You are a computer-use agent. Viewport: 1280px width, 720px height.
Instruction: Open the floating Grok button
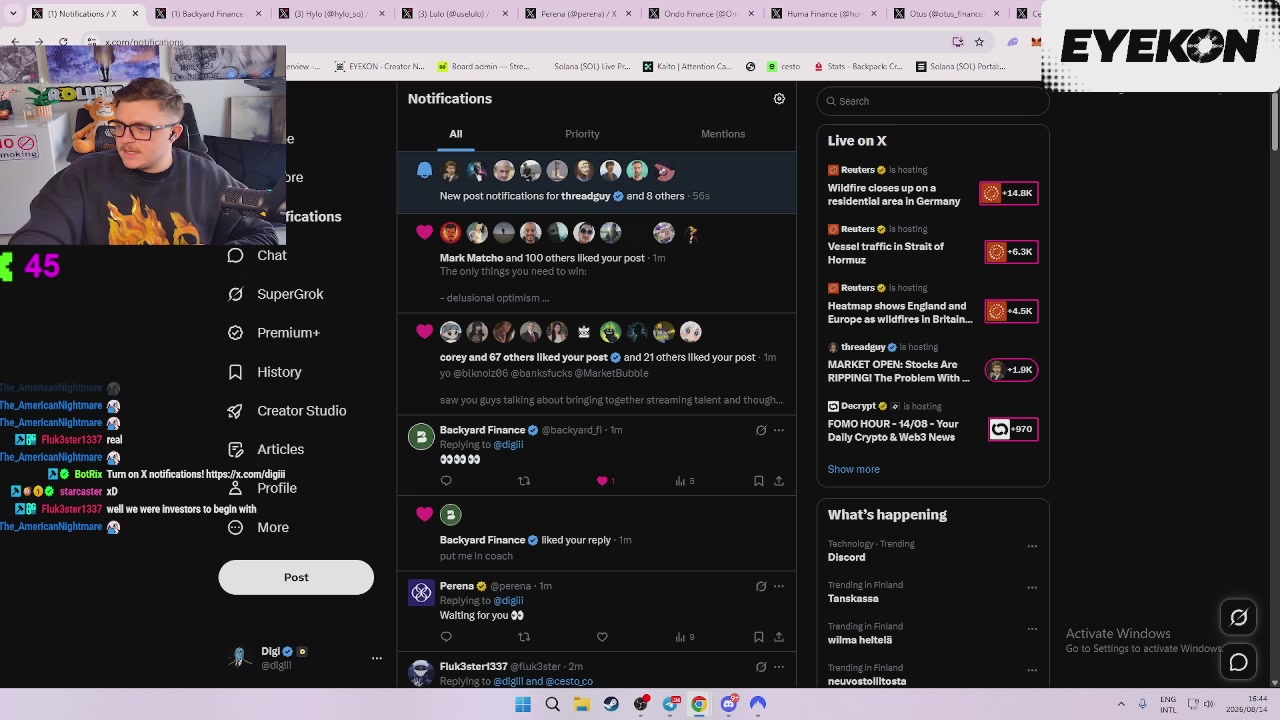coord(1239,618)
